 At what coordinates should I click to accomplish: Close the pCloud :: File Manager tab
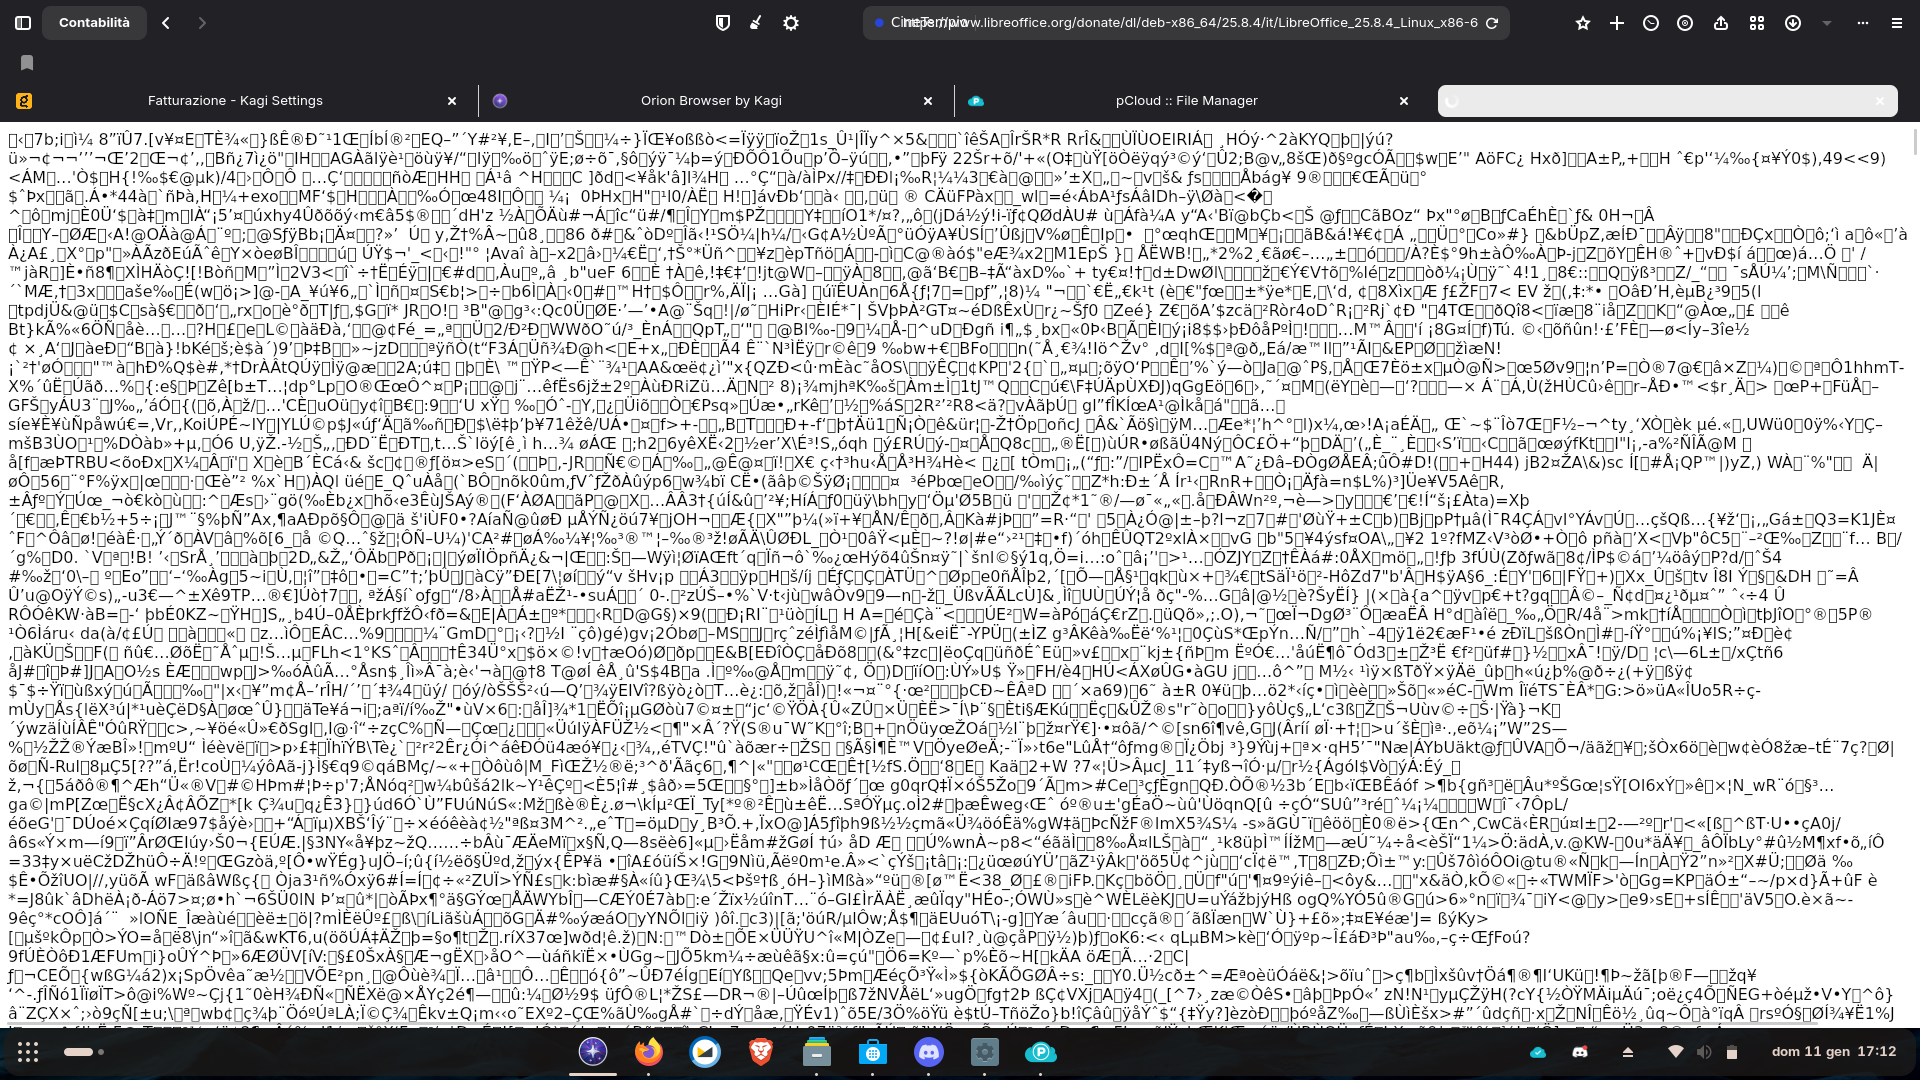(x=1404, y=101)
